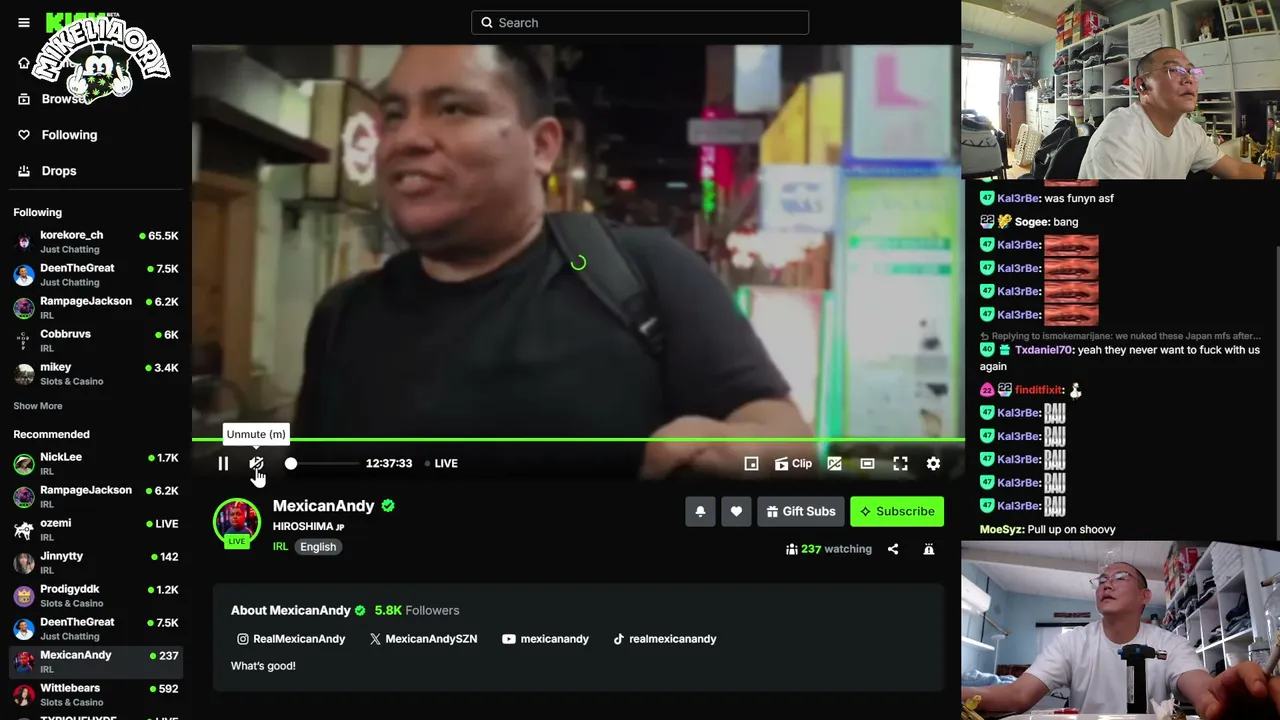
Task: Open Wittlebears recommended channel
Action: tap(96, 694)
